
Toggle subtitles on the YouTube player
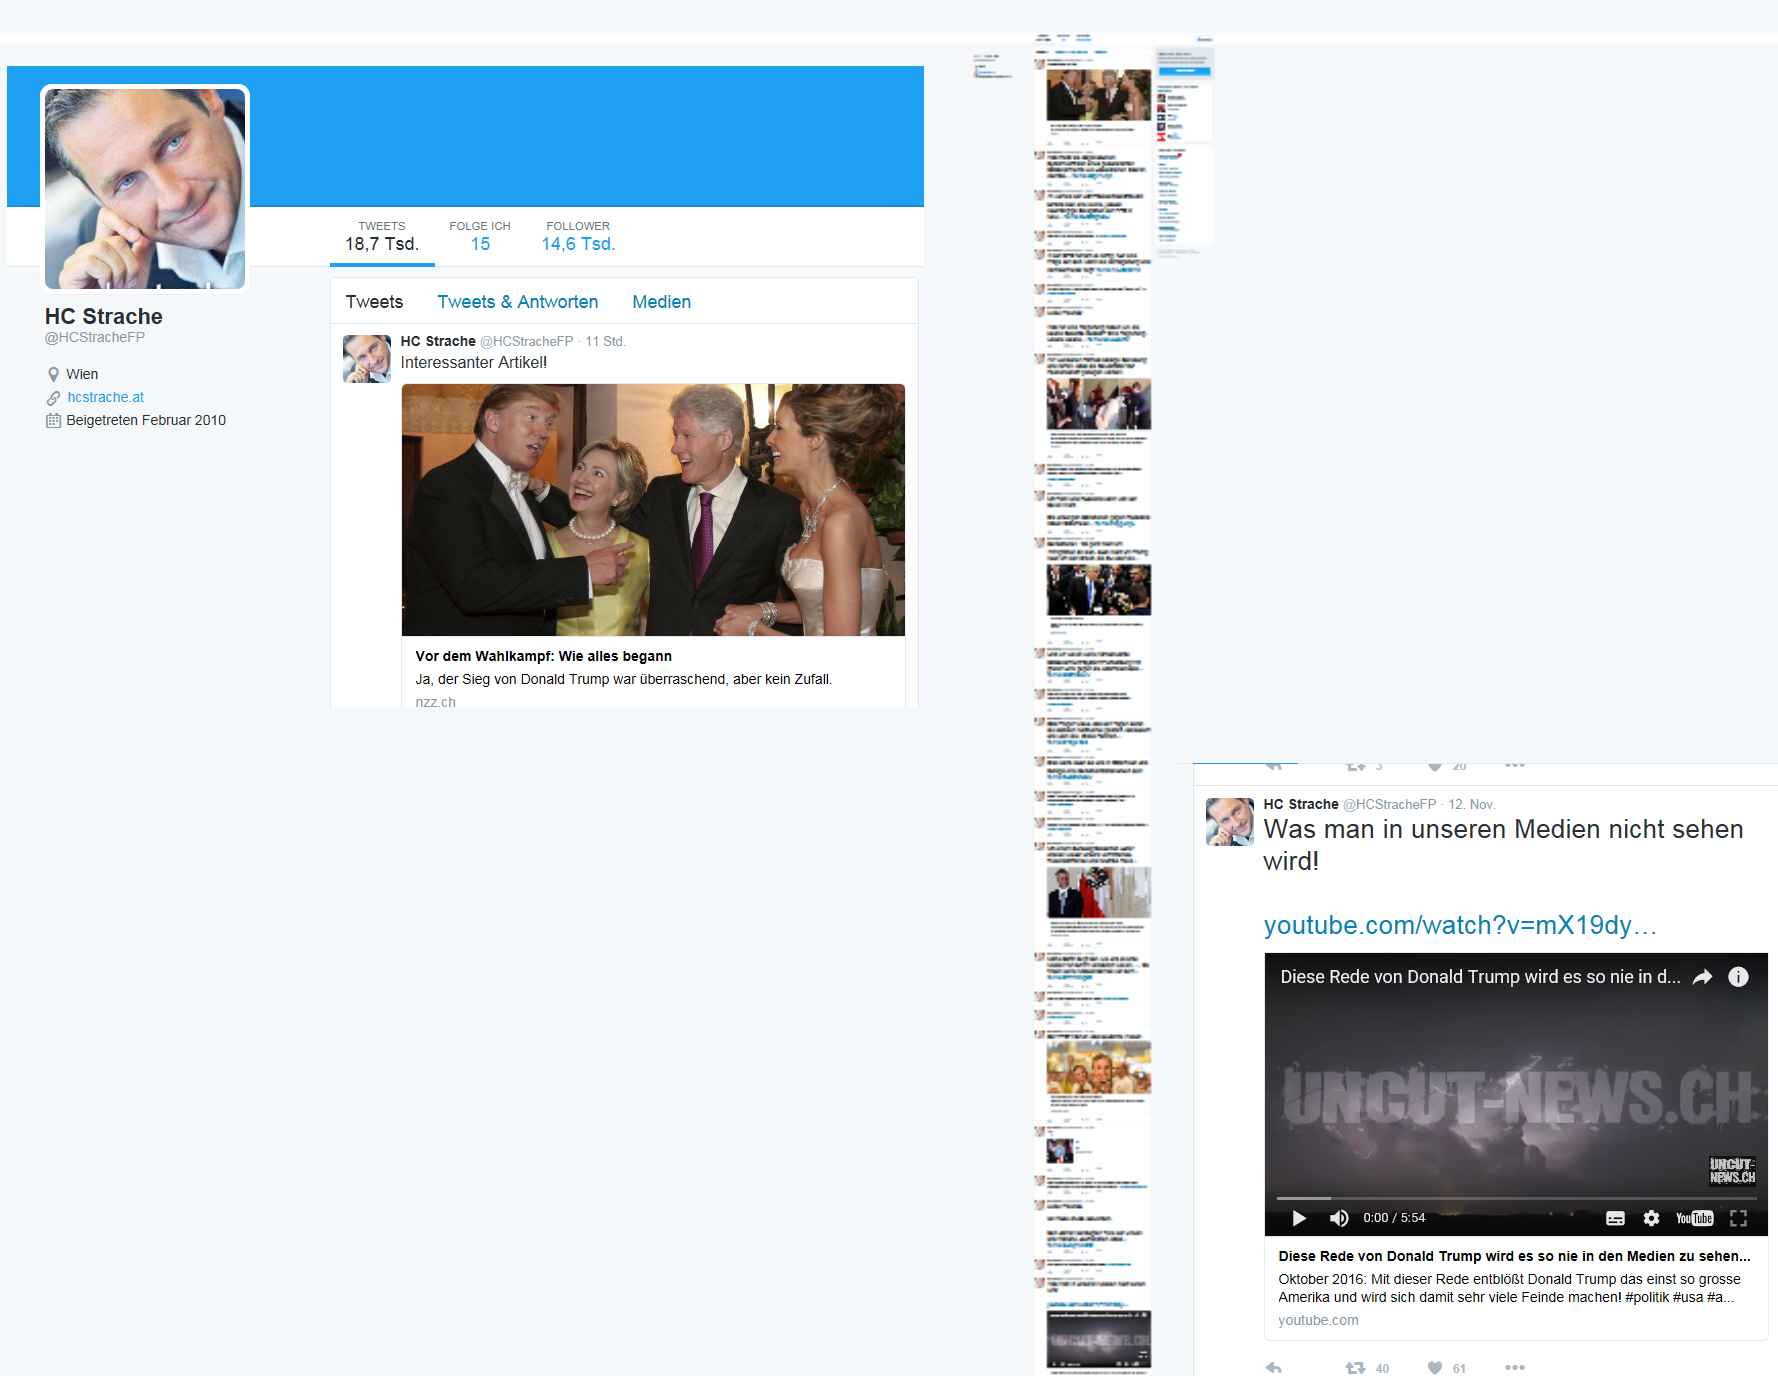pyautogui.click(x=1615, y=1218)
